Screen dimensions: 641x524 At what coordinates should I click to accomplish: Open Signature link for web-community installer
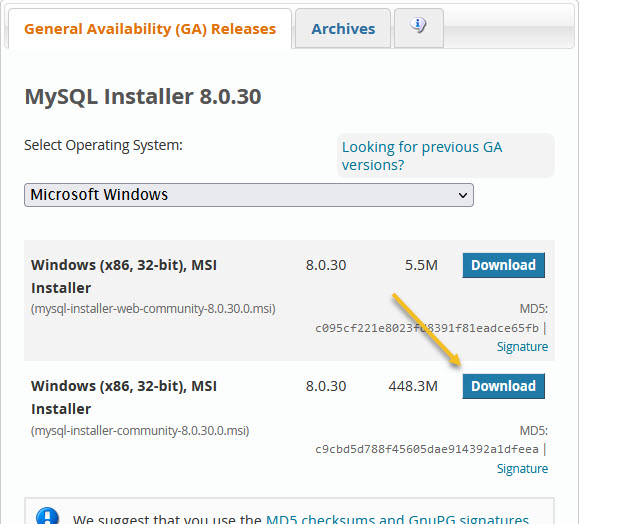point(522,347)
